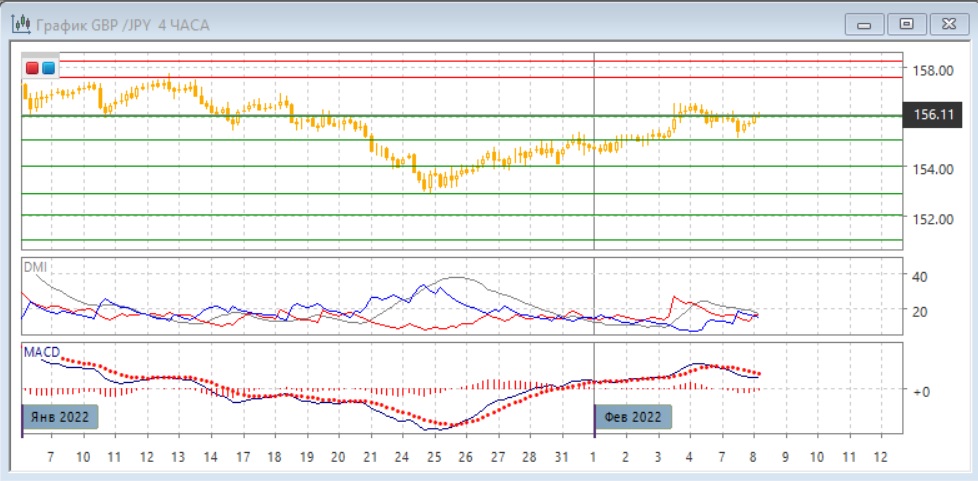Click the 158.00 price axis label
The image size is (978, 481).
pos(930,71)
